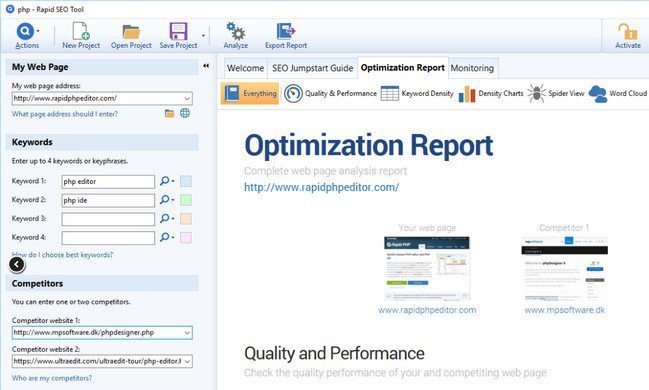Show the Everything report view
Screen dimensions: 649x390
coord(250,93)
